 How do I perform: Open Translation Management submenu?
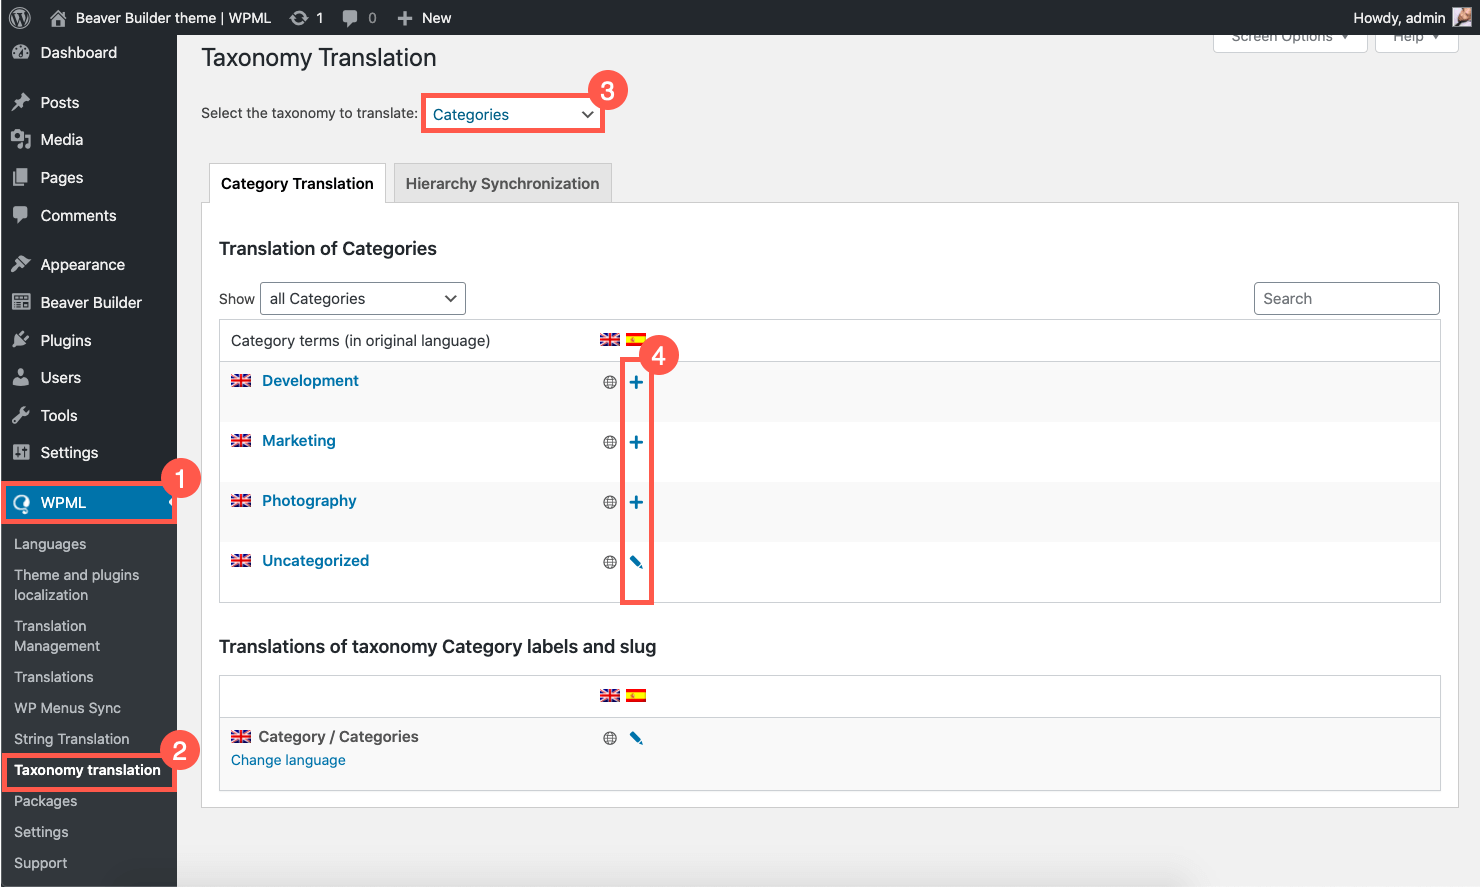click(x=57, y=636)
